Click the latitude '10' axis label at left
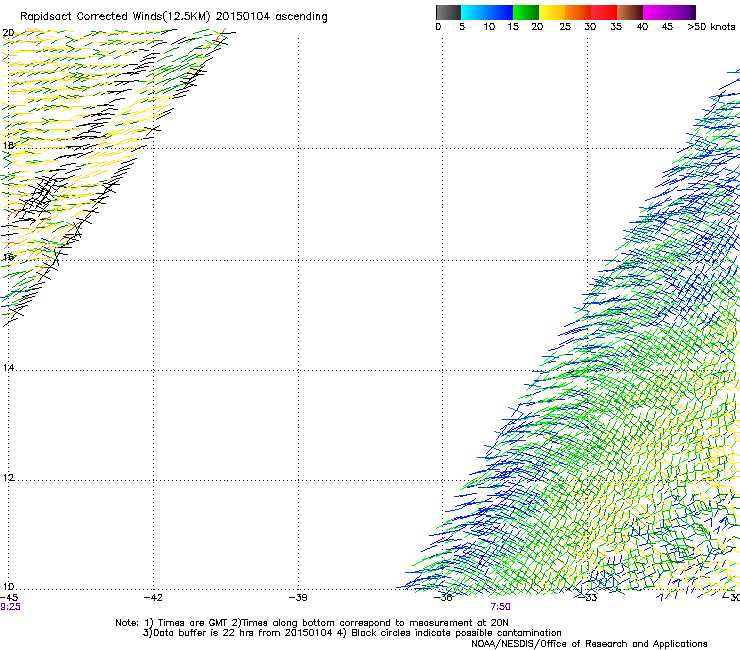Viewport: 740px width, 650px height. 8,587
